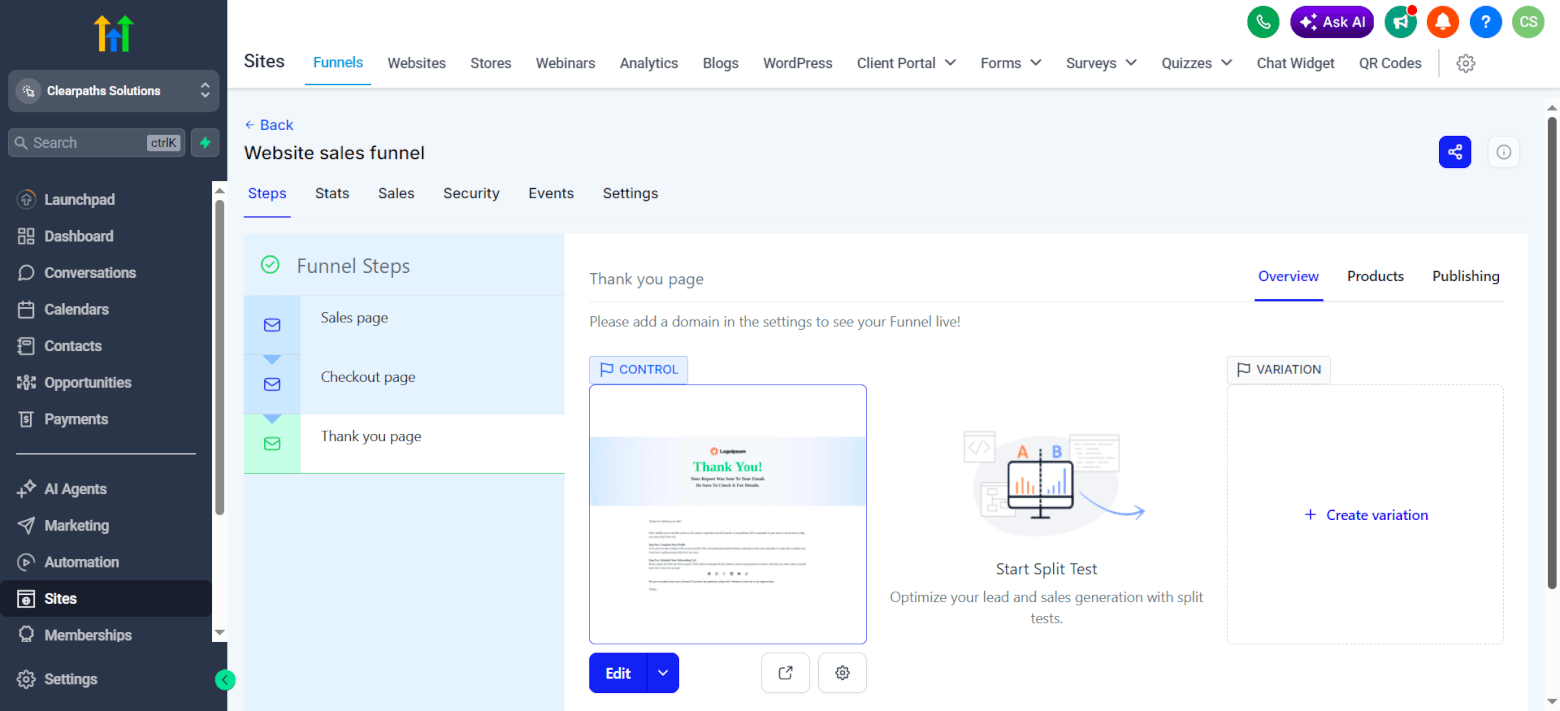Open the Stats tab
Screen dimensions: 1560x711
click(x=332, y=193)
